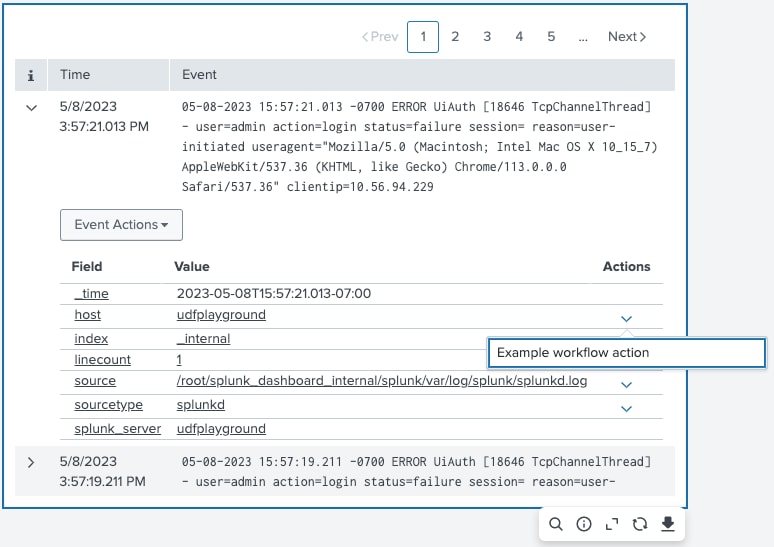Open actions chevron for sourcetype field
774x547 pixels.
tap(626, 408)
